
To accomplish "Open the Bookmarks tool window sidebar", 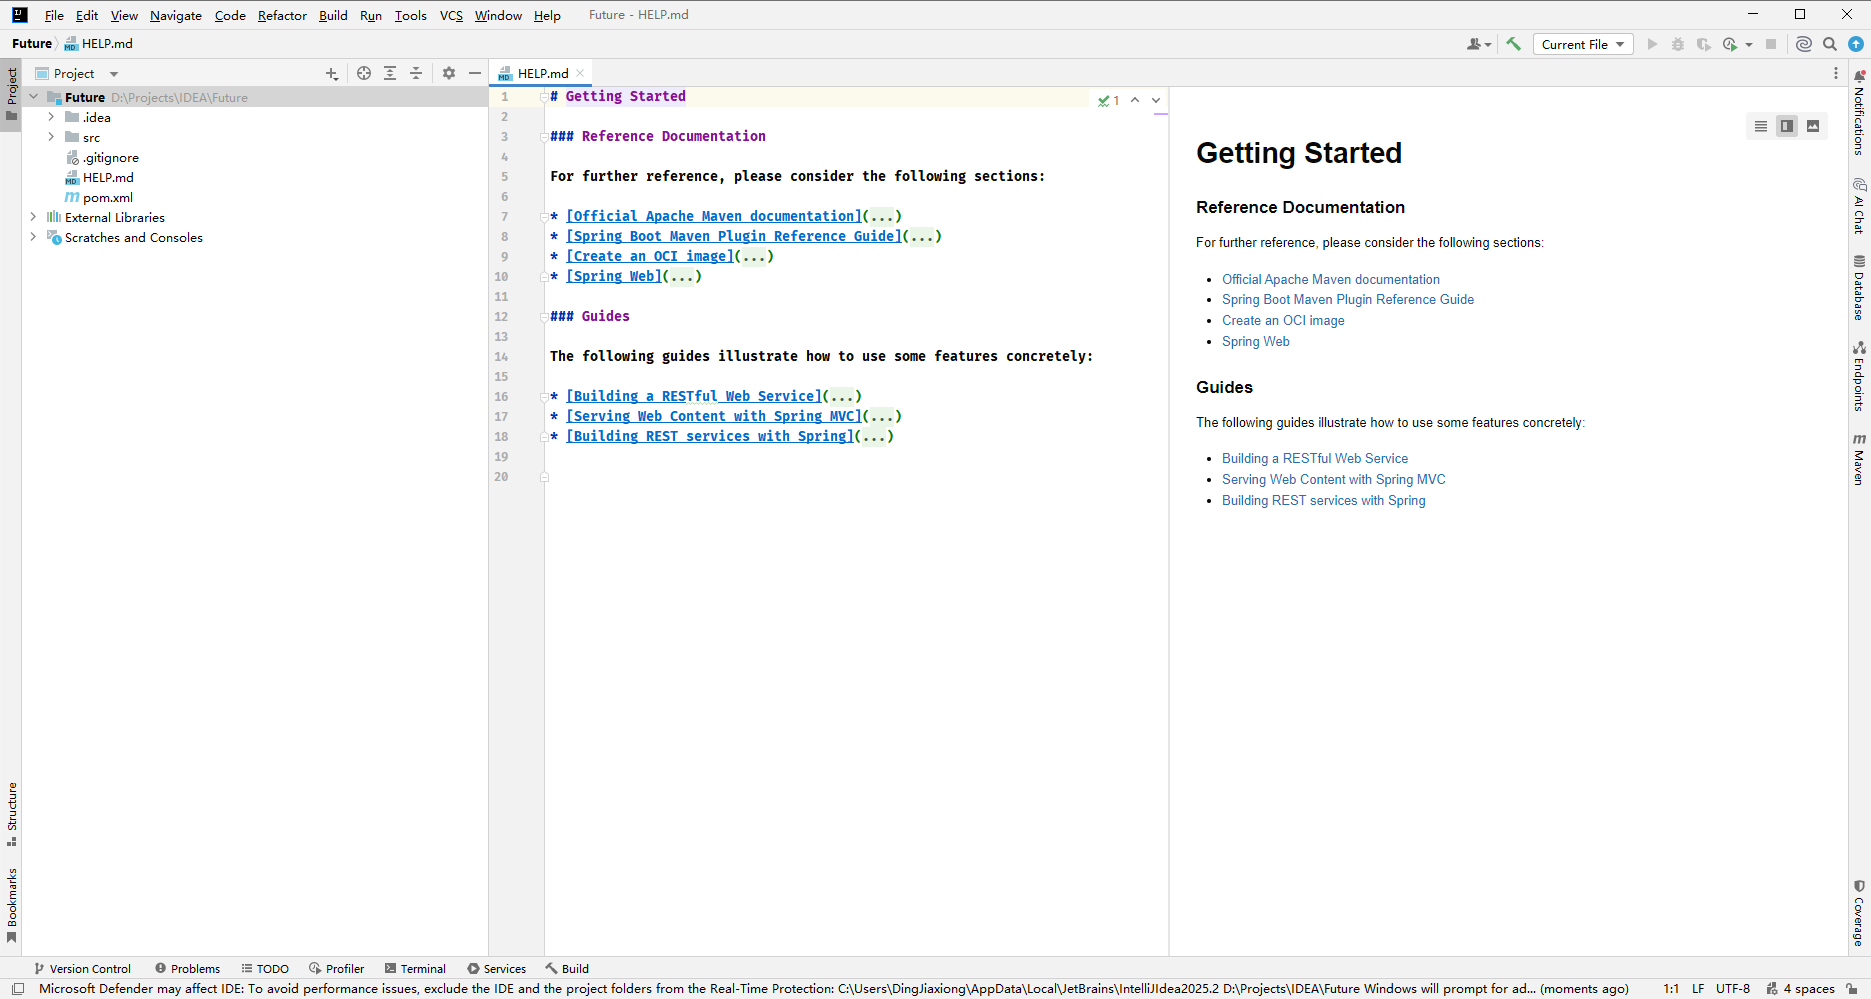I will coord(12,905).
